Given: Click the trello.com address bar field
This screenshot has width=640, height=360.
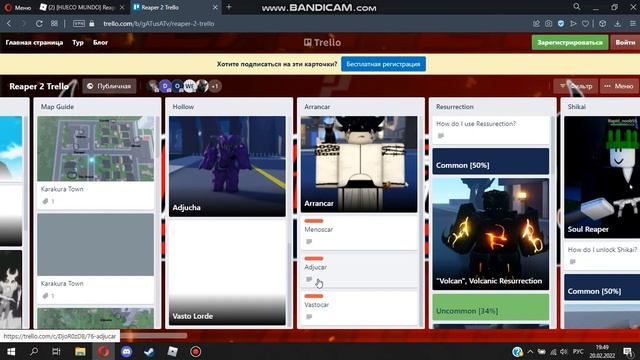Looking at the screenshot, I should tap(158, 24).
